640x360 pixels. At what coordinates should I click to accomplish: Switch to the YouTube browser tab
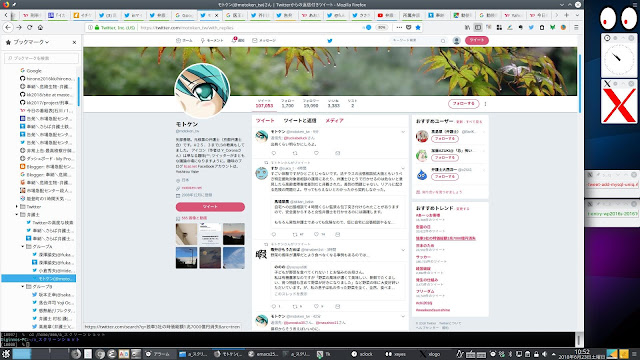(386, 15)
